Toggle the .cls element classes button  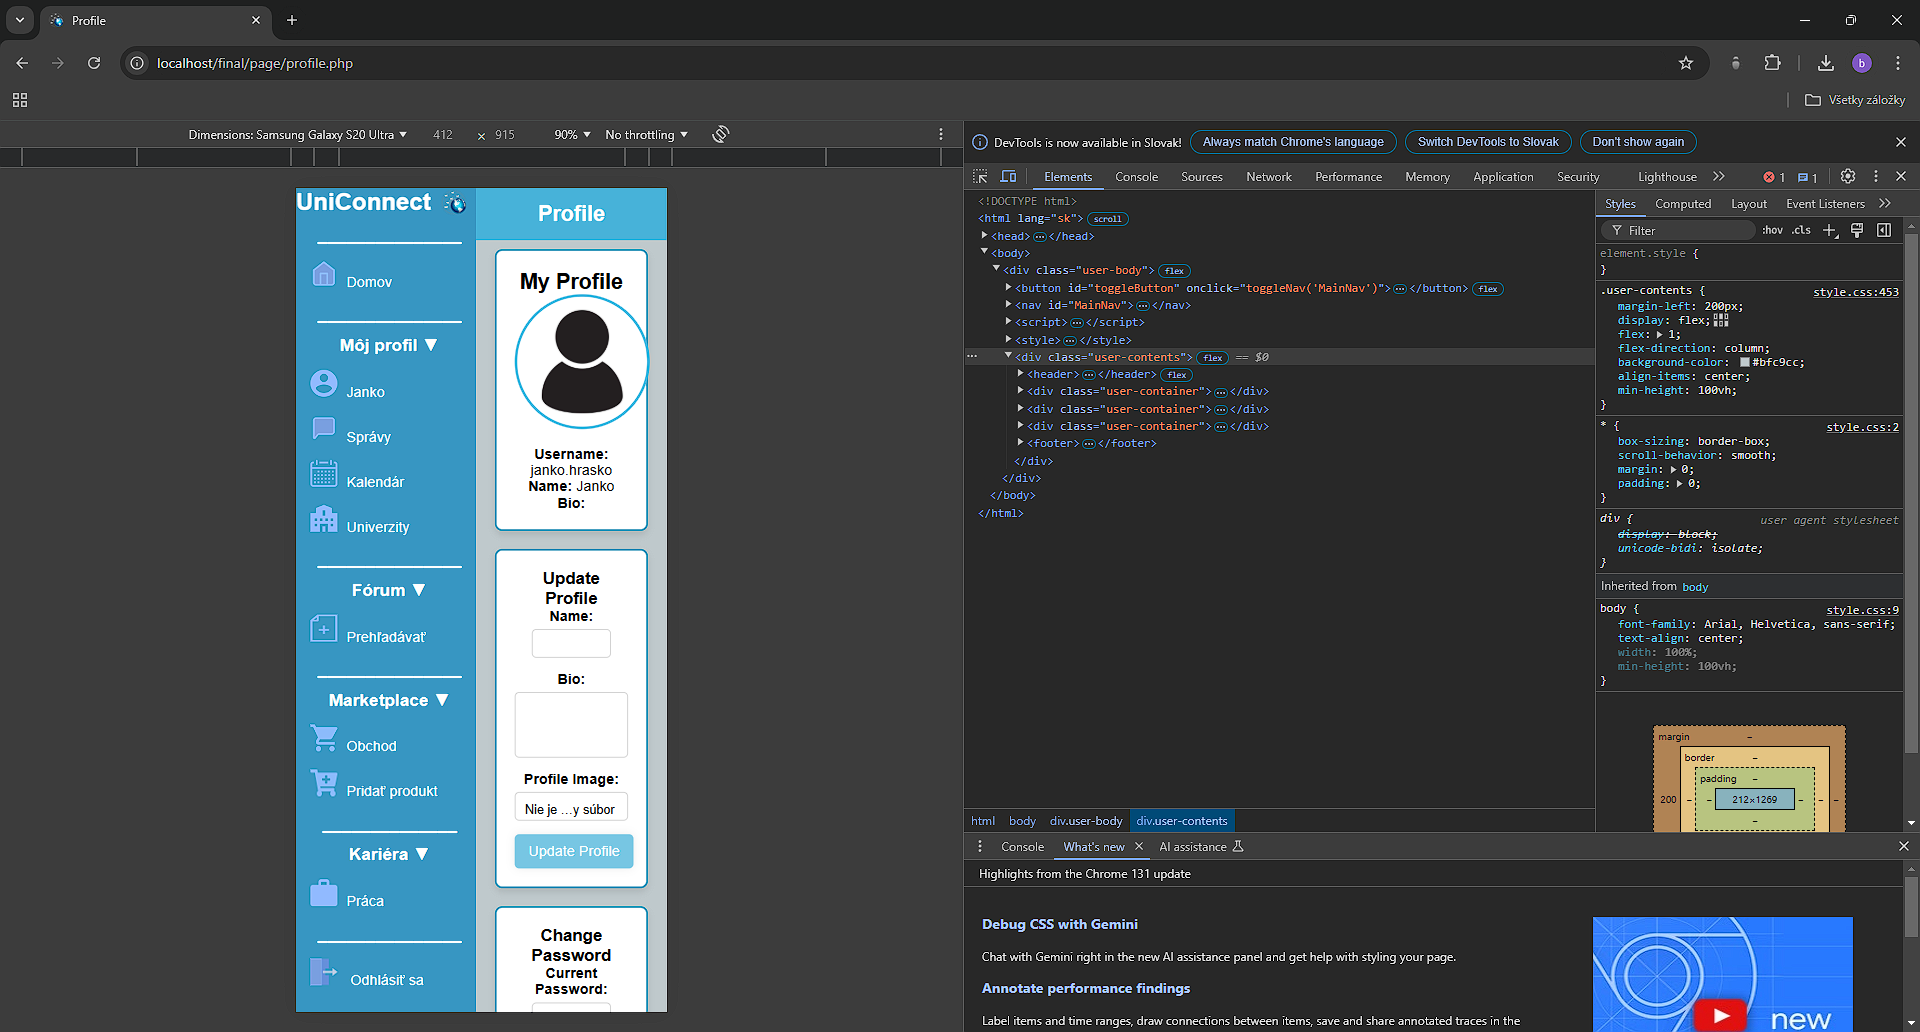[1801, 230]
